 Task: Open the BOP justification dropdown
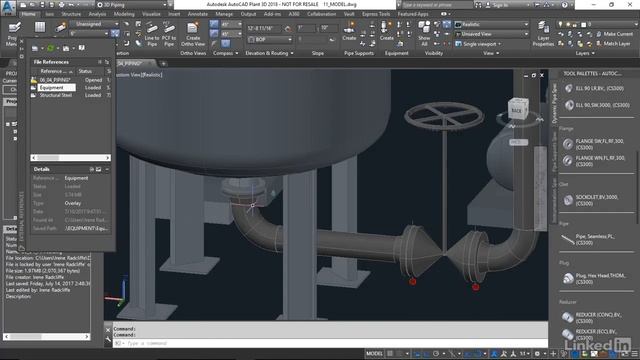[x=270, y=40]
